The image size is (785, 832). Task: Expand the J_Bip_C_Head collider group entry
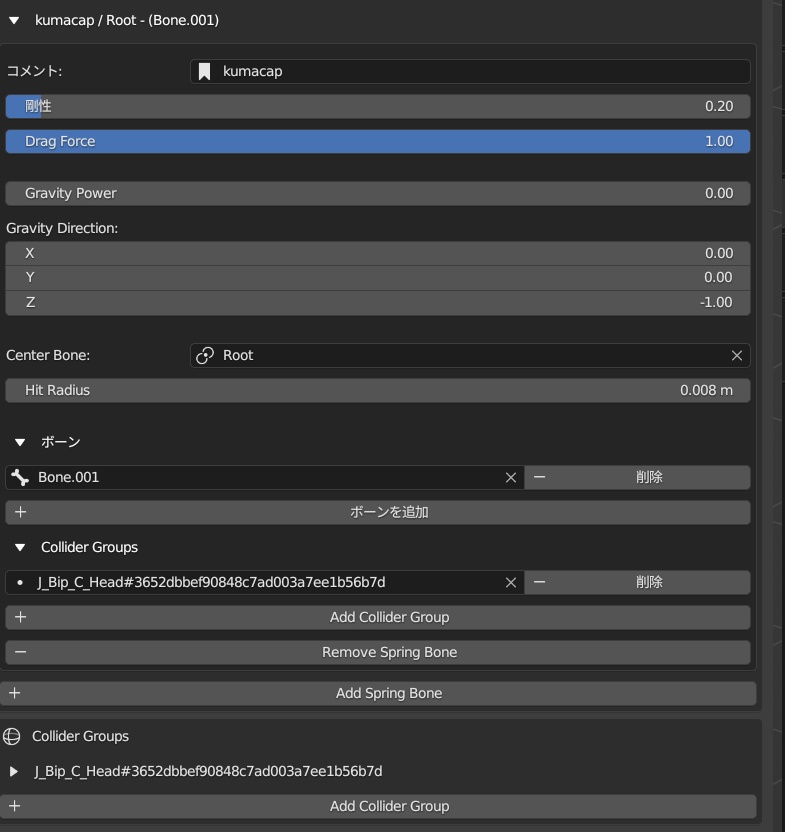coord(14,771)
